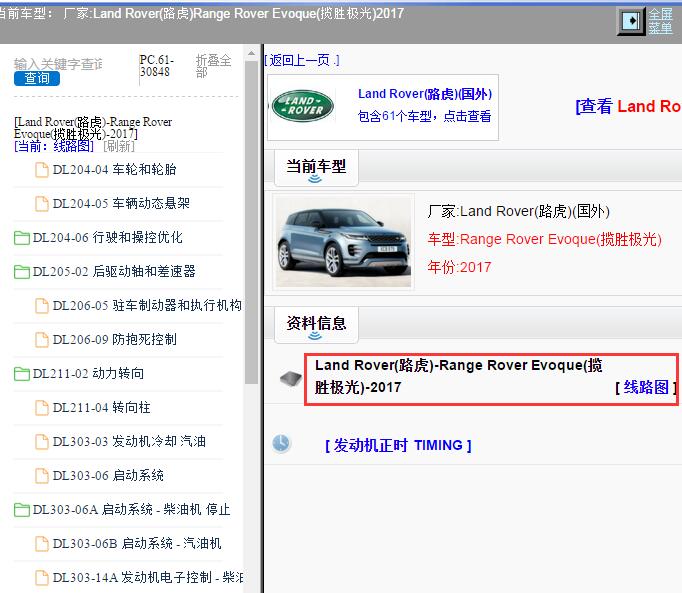Click the full-screen menu toggle icon
Viewport: 682px width, 593px height.
tap(631, 21)
